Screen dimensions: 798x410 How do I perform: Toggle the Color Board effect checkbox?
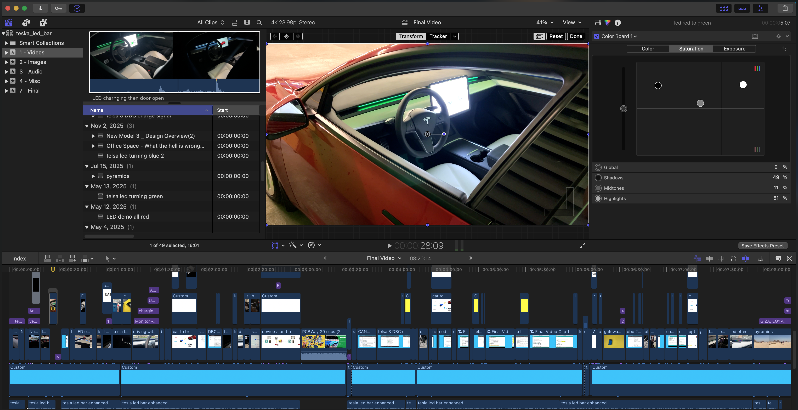pos(596,36)
